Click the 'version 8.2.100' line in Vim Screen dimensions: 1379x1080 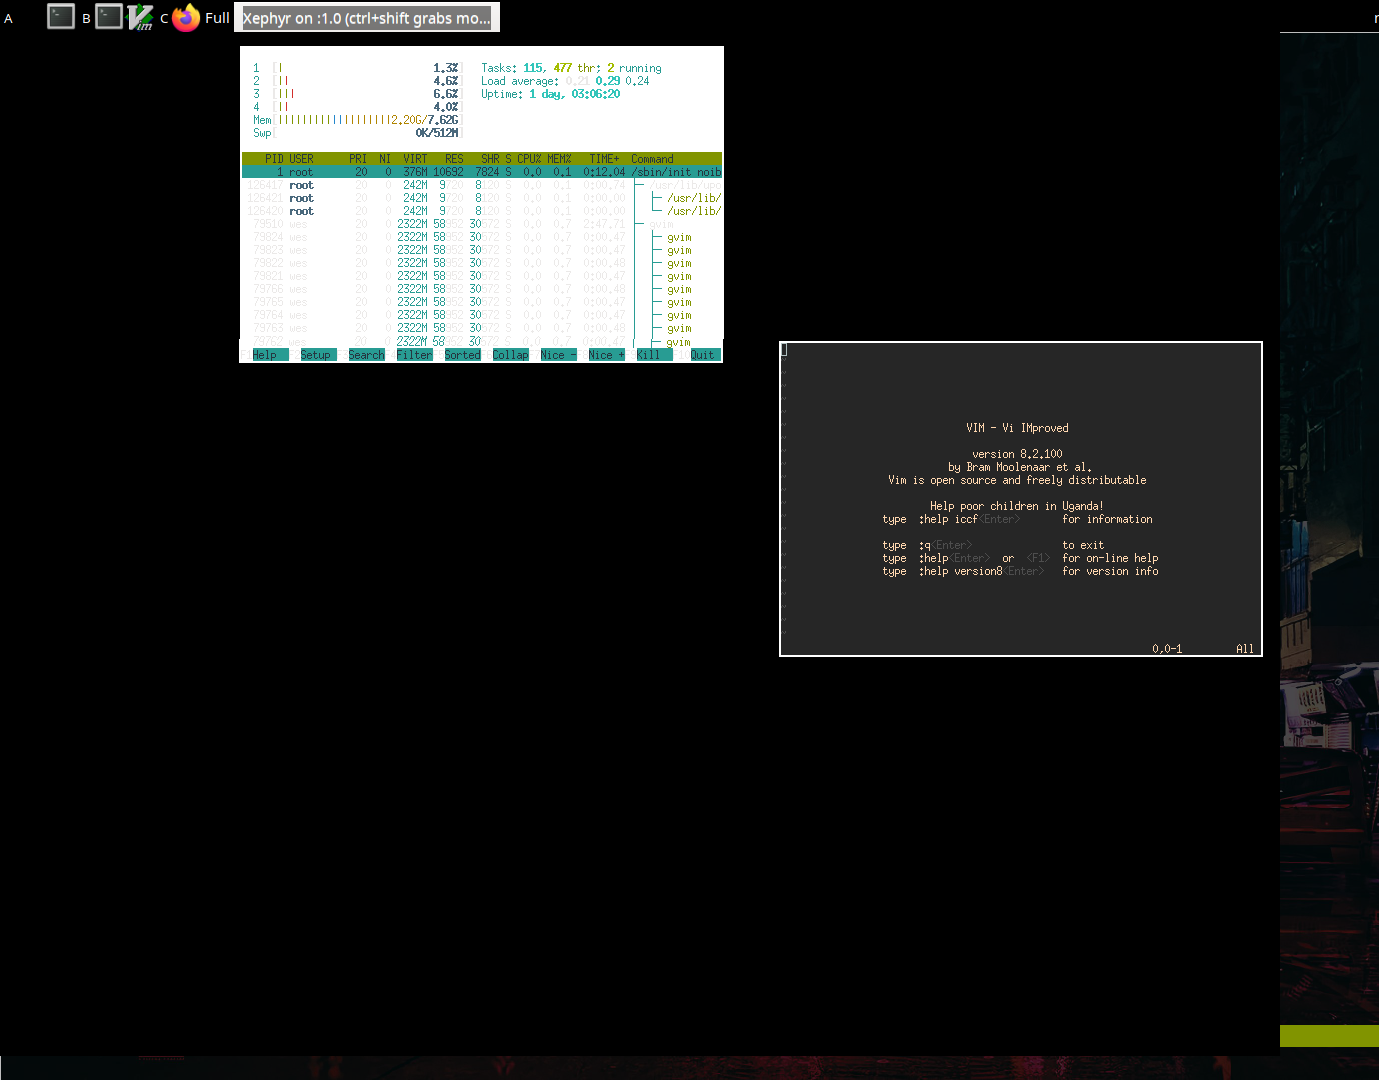click(1017, 454)
